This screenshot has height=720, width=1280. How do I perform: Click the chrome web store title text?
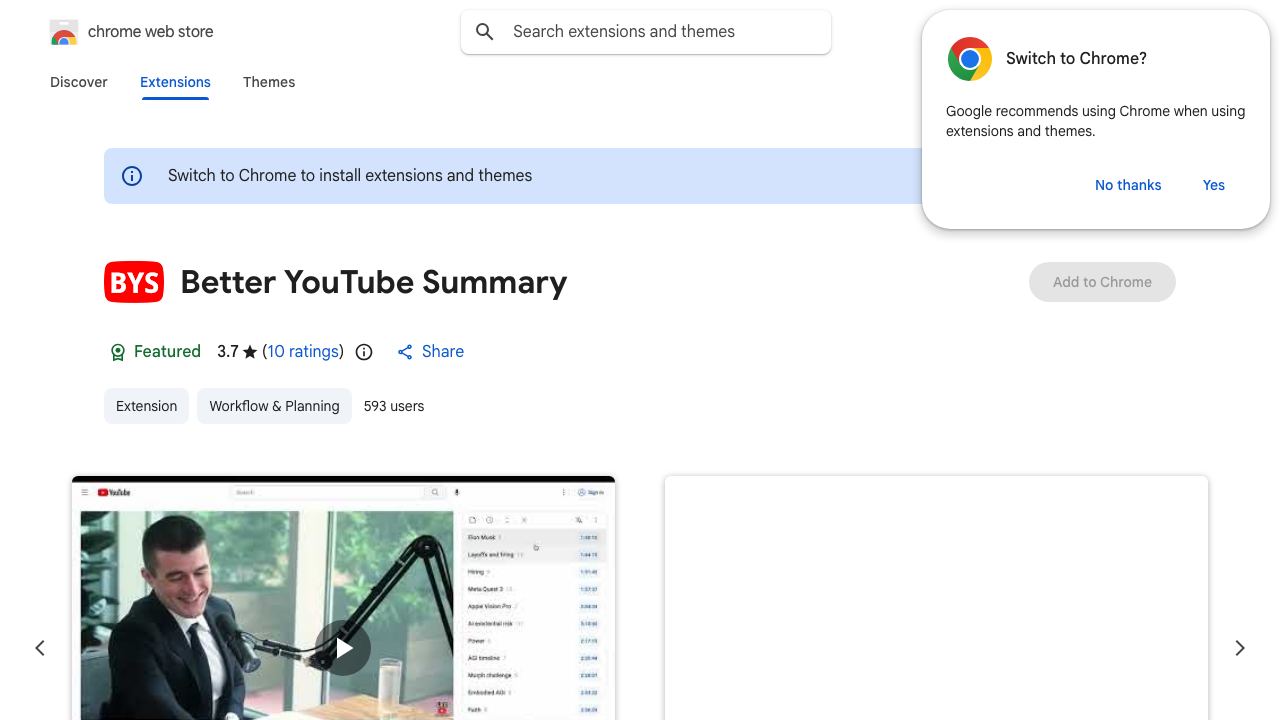[x=151, y=32]
